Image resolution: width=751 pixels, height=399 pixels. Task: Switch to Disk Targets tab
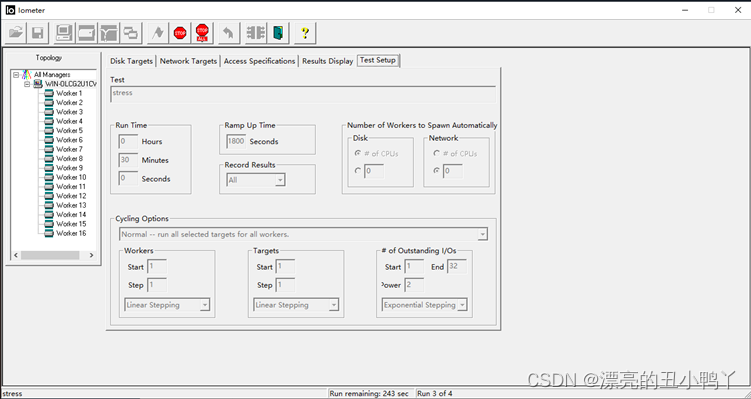131,61
